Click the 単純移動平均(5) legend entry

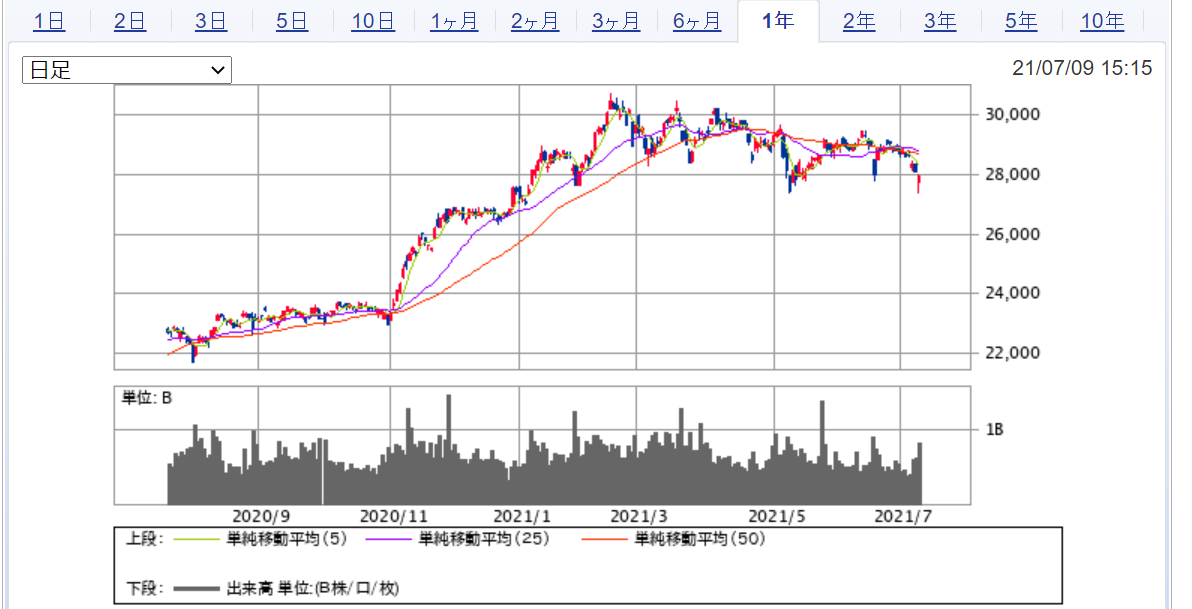(261, 539)
